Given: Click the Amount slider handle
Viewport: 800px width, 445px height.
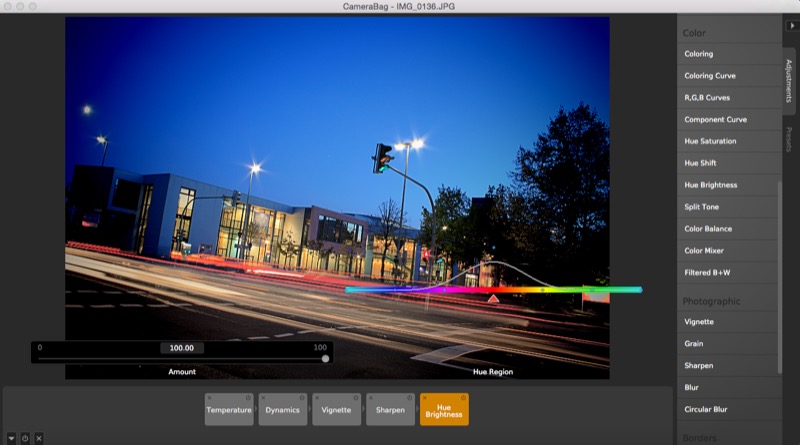Looking at the screenshot, I should 325,358.
